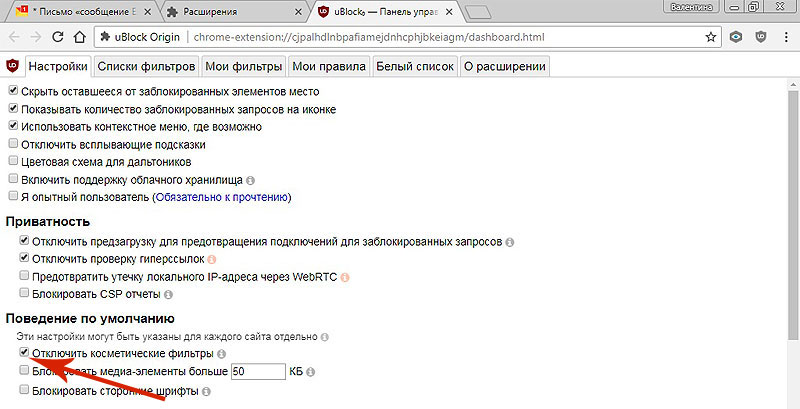Image resolution: width=800 pixels, height=409 pixels.
Task: Click the uBlock logo beside the Настройки tab
Action: click(12, 66)
